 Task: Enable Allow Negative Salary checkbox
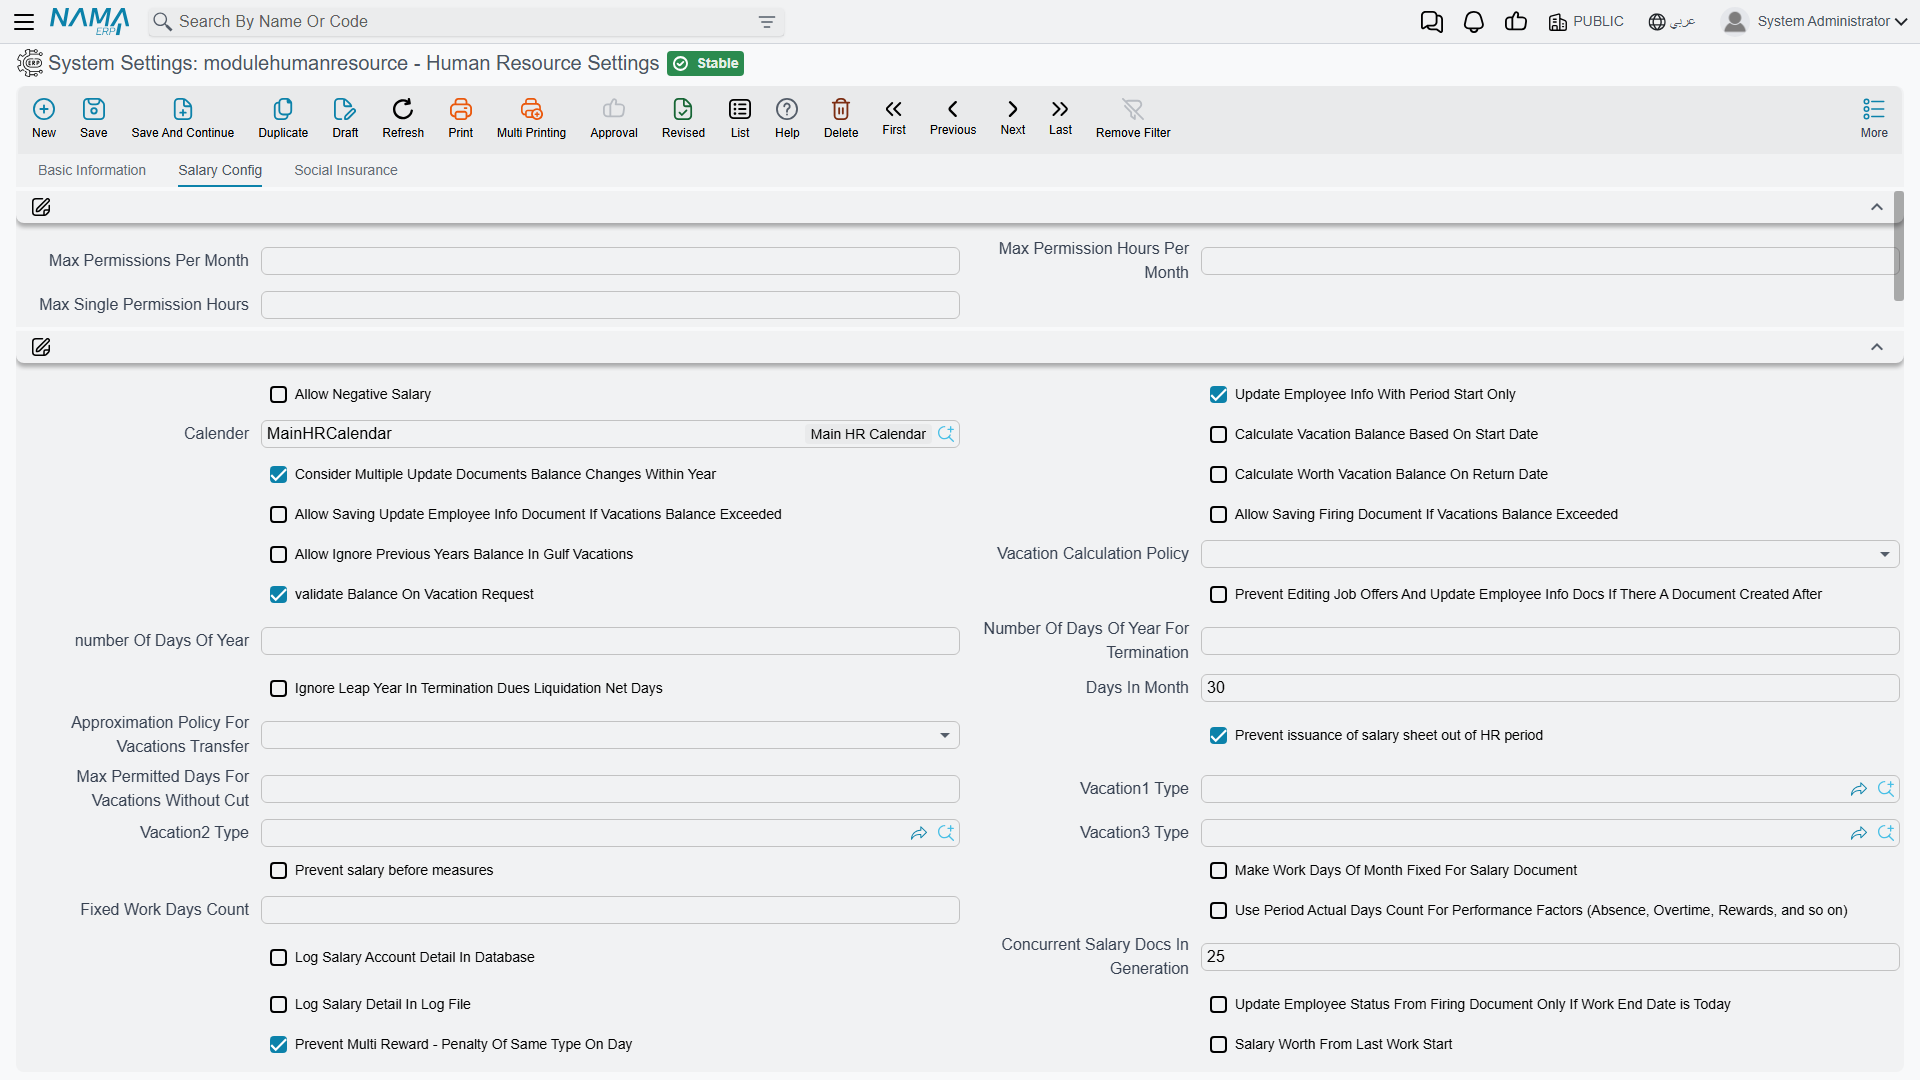coord(279,395)
